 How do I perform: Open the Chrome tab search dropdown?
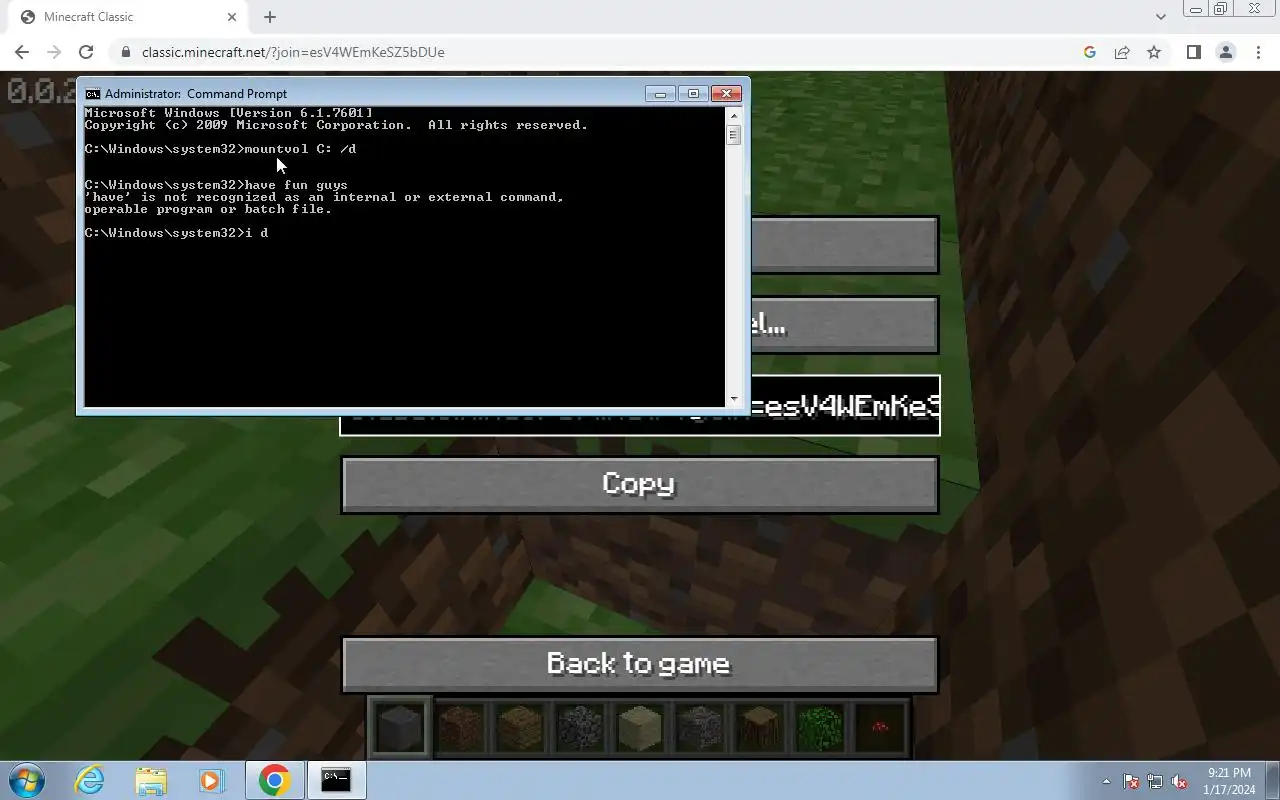pos(1160,17)
